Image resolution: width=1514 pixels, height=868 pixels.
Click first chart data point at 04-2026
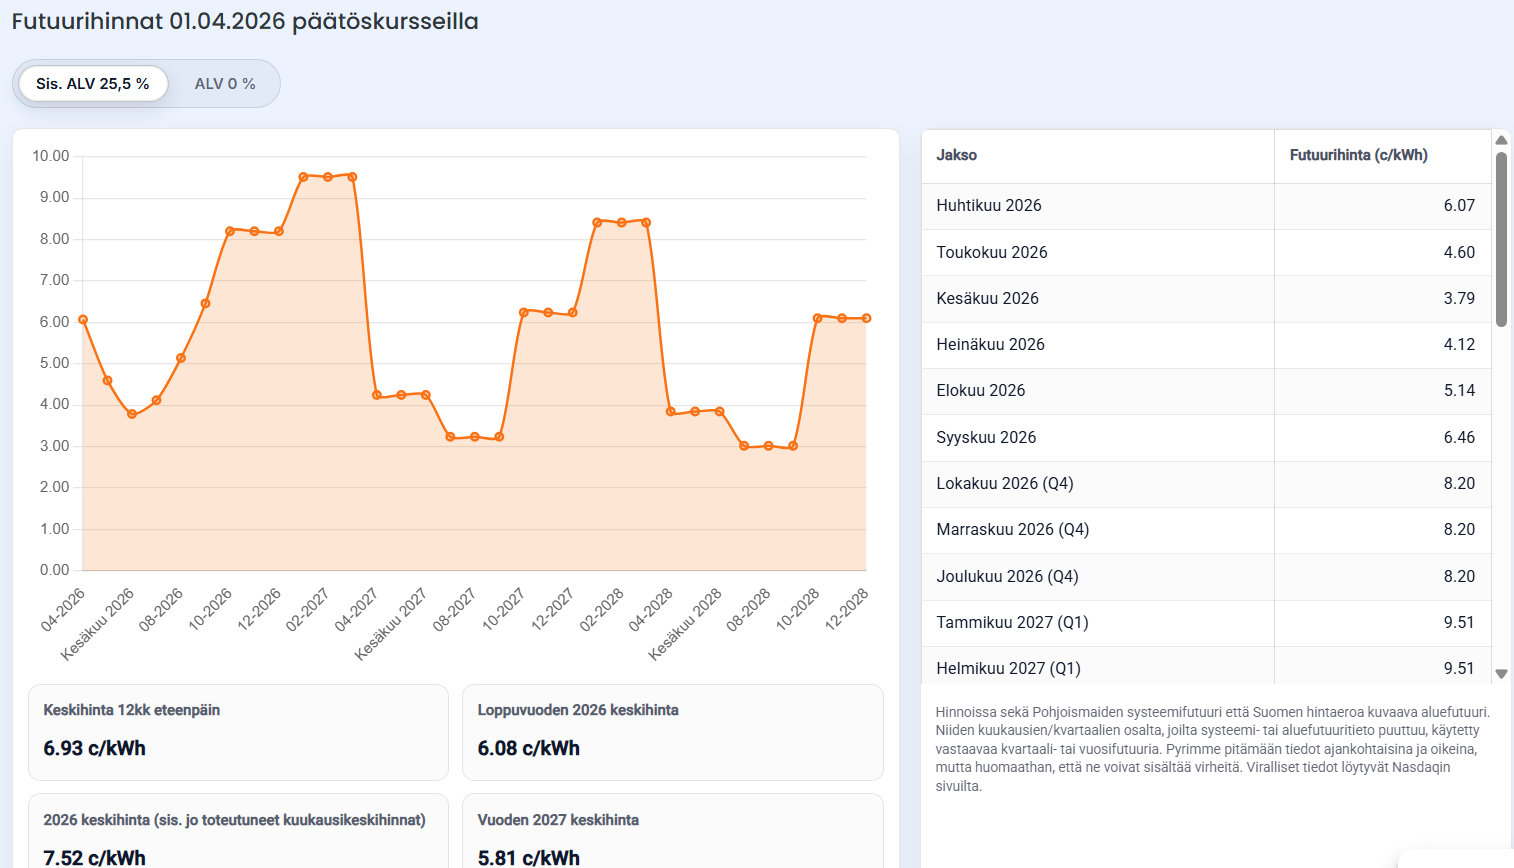tap(83, 320)
